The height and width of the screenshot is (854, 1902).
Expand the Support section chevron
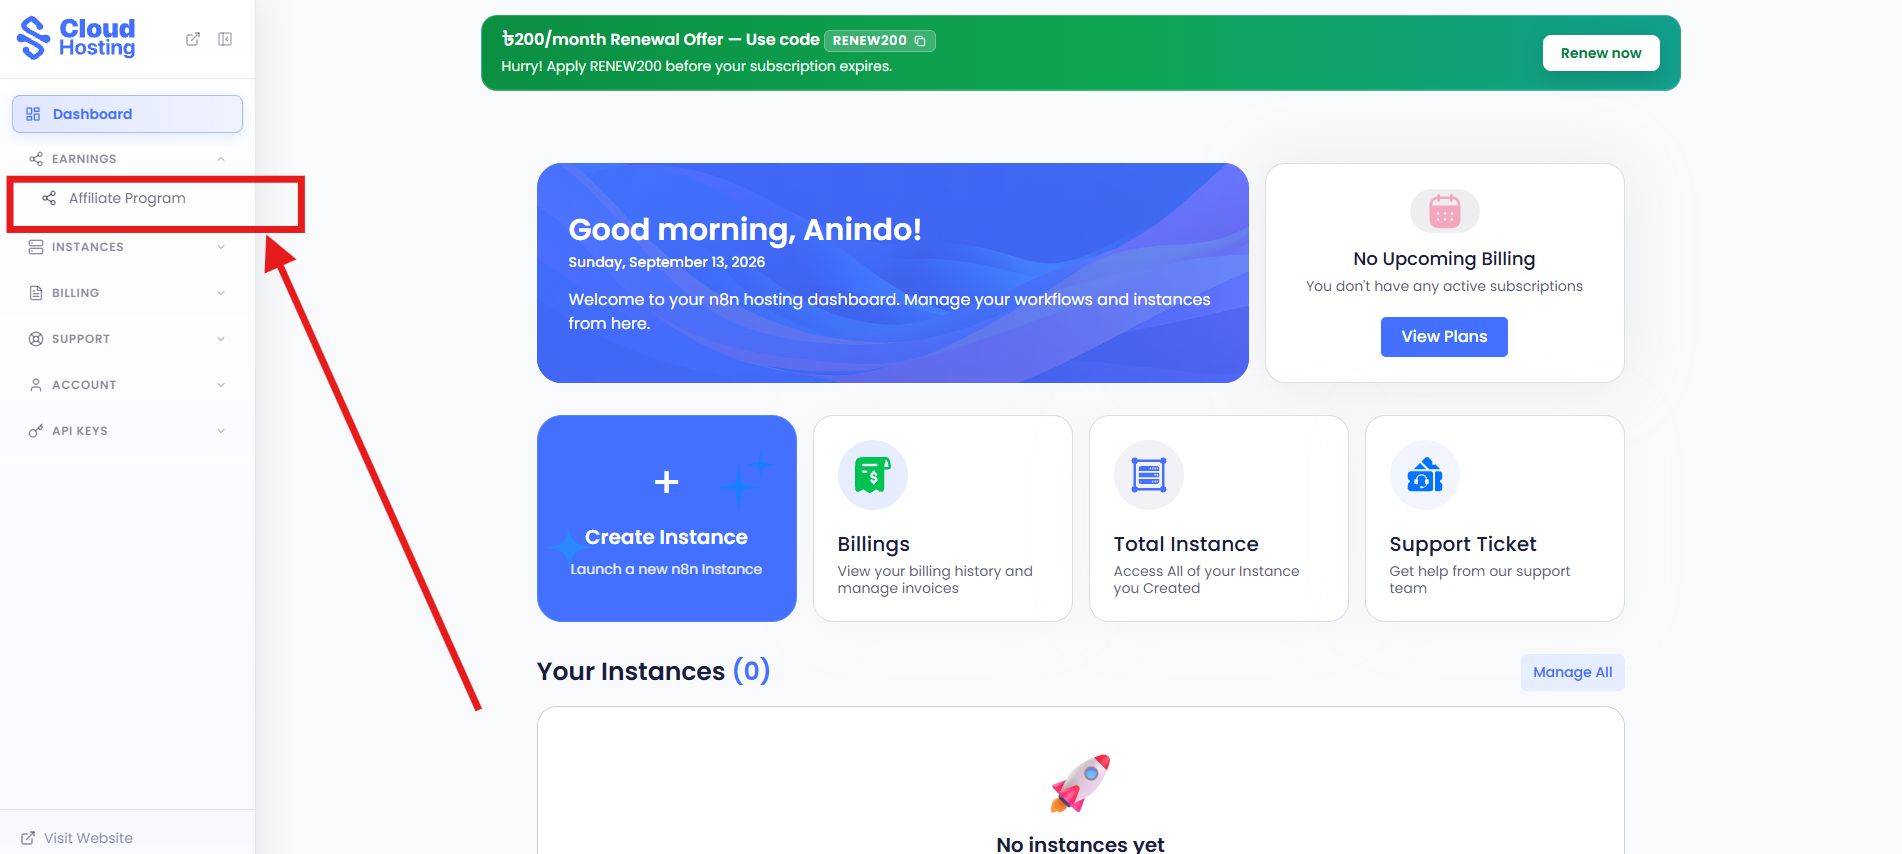221,339
